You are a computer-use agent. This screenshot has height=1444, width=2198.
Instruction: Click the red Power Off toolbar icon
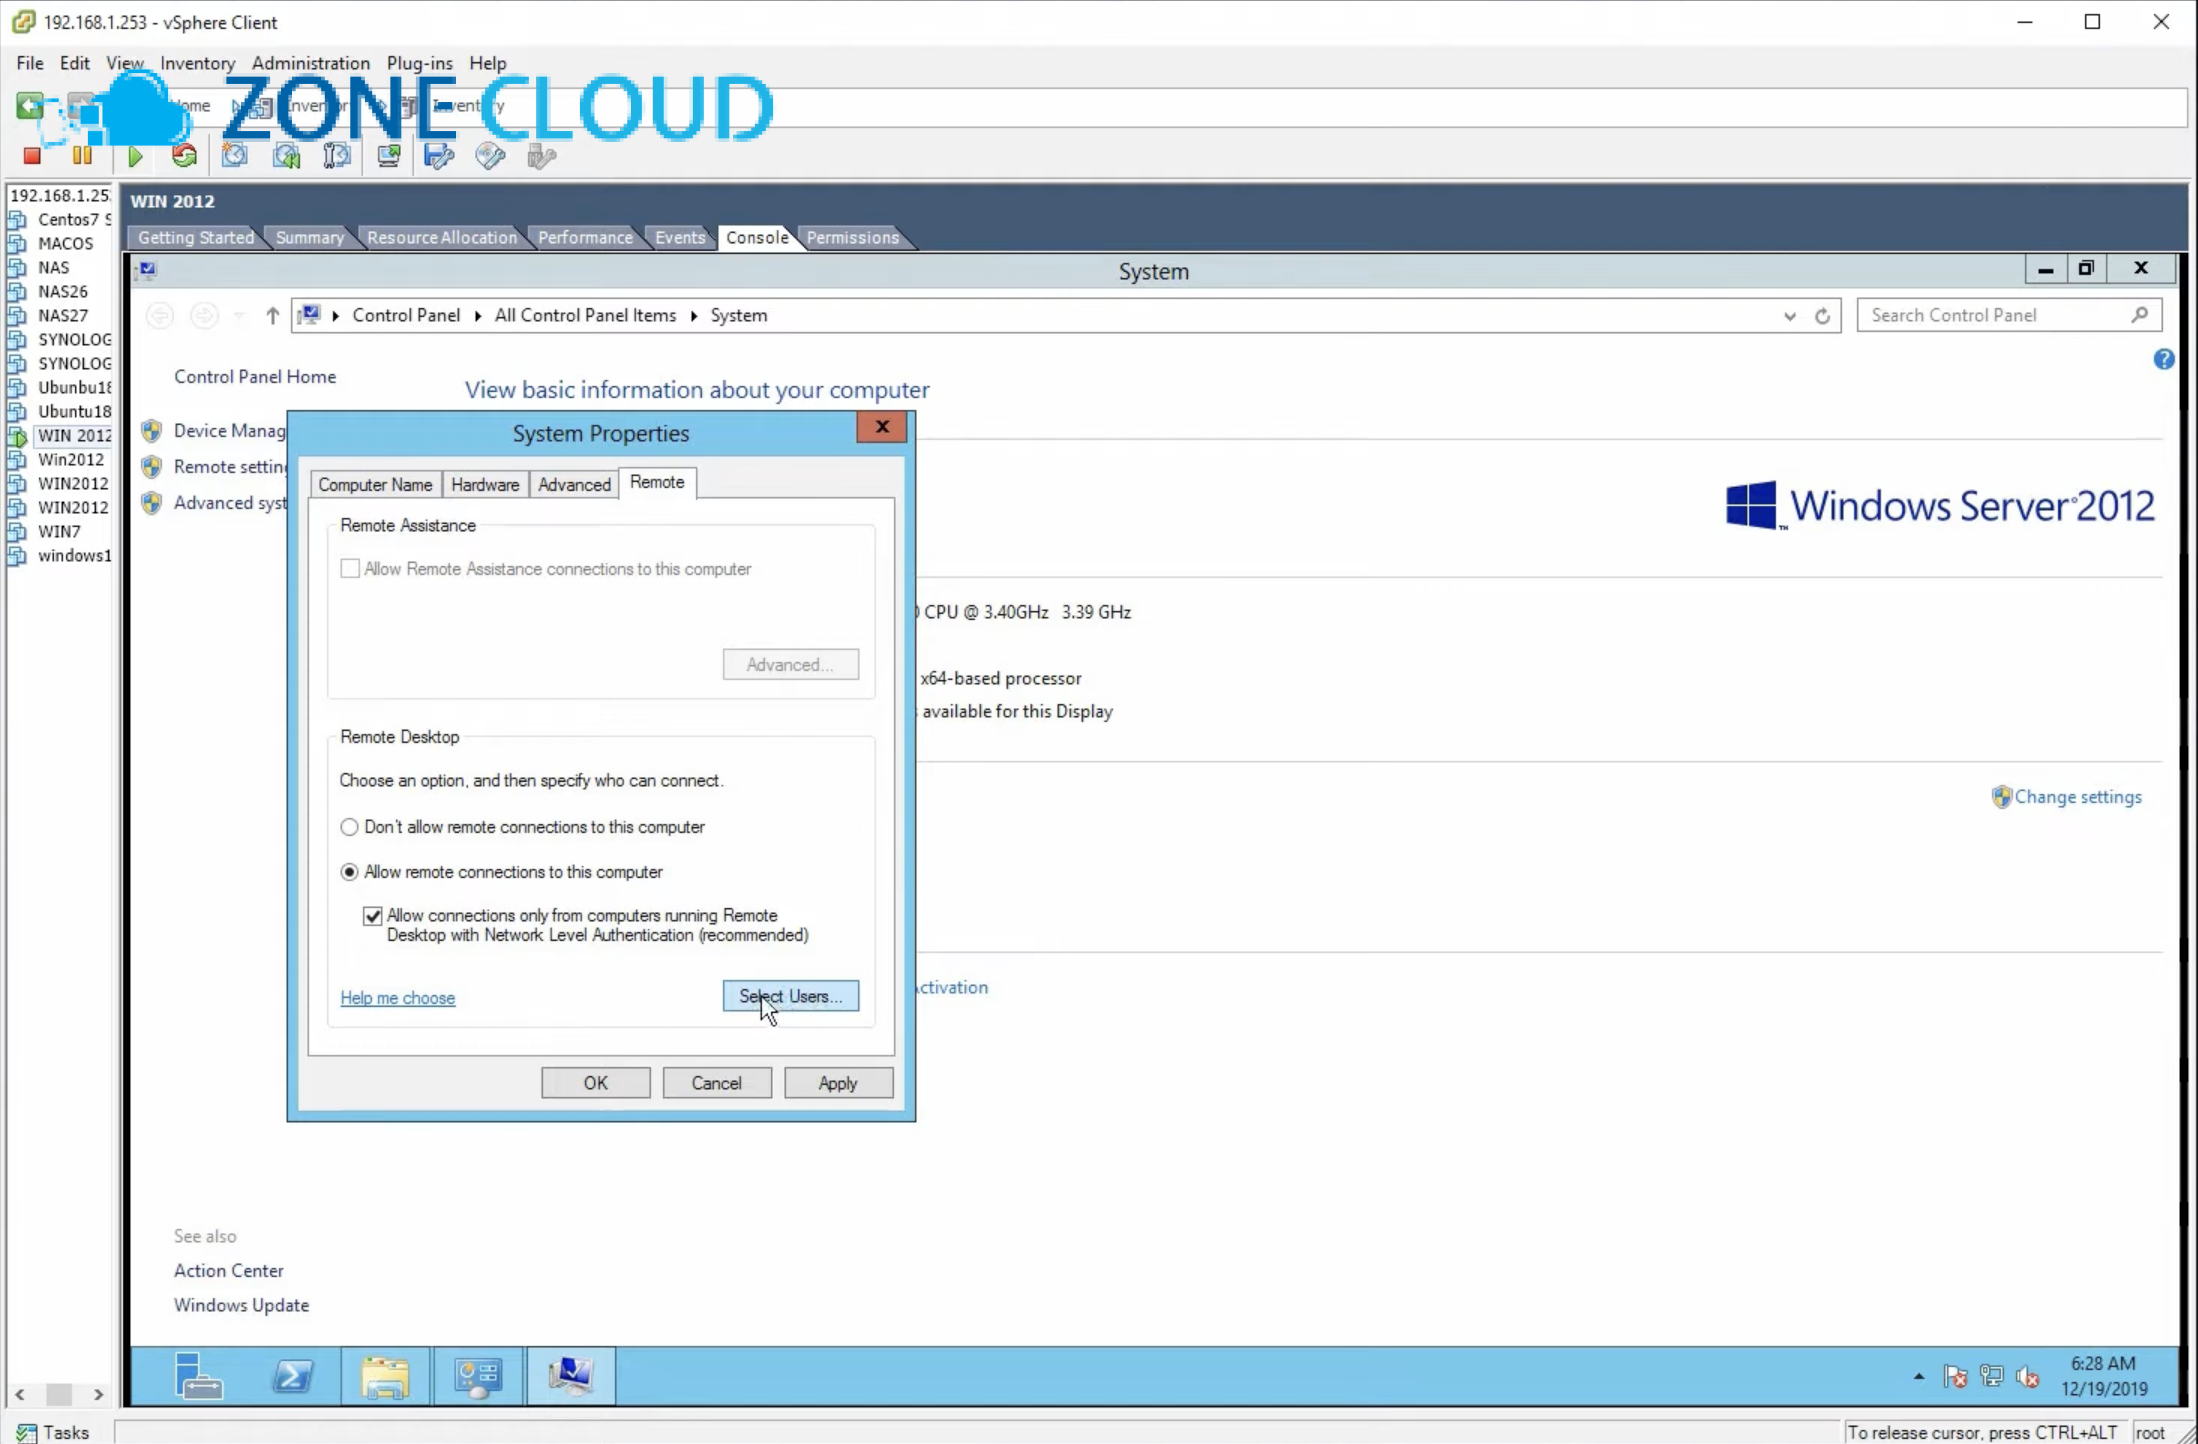click(32, 156)
